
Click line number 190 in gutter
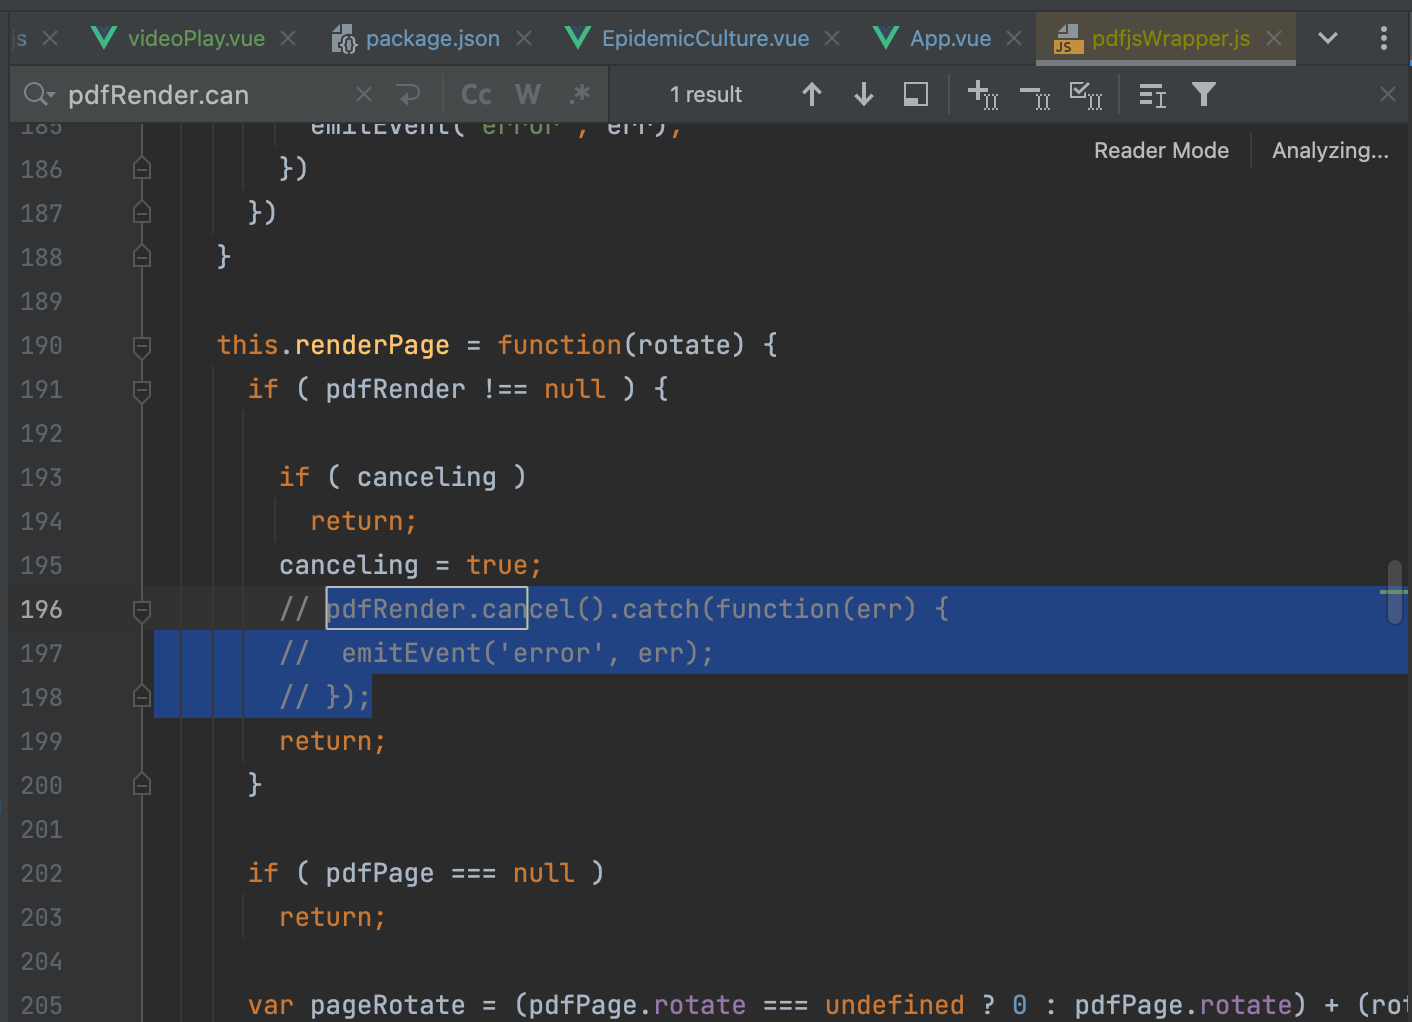coord(41,345)
